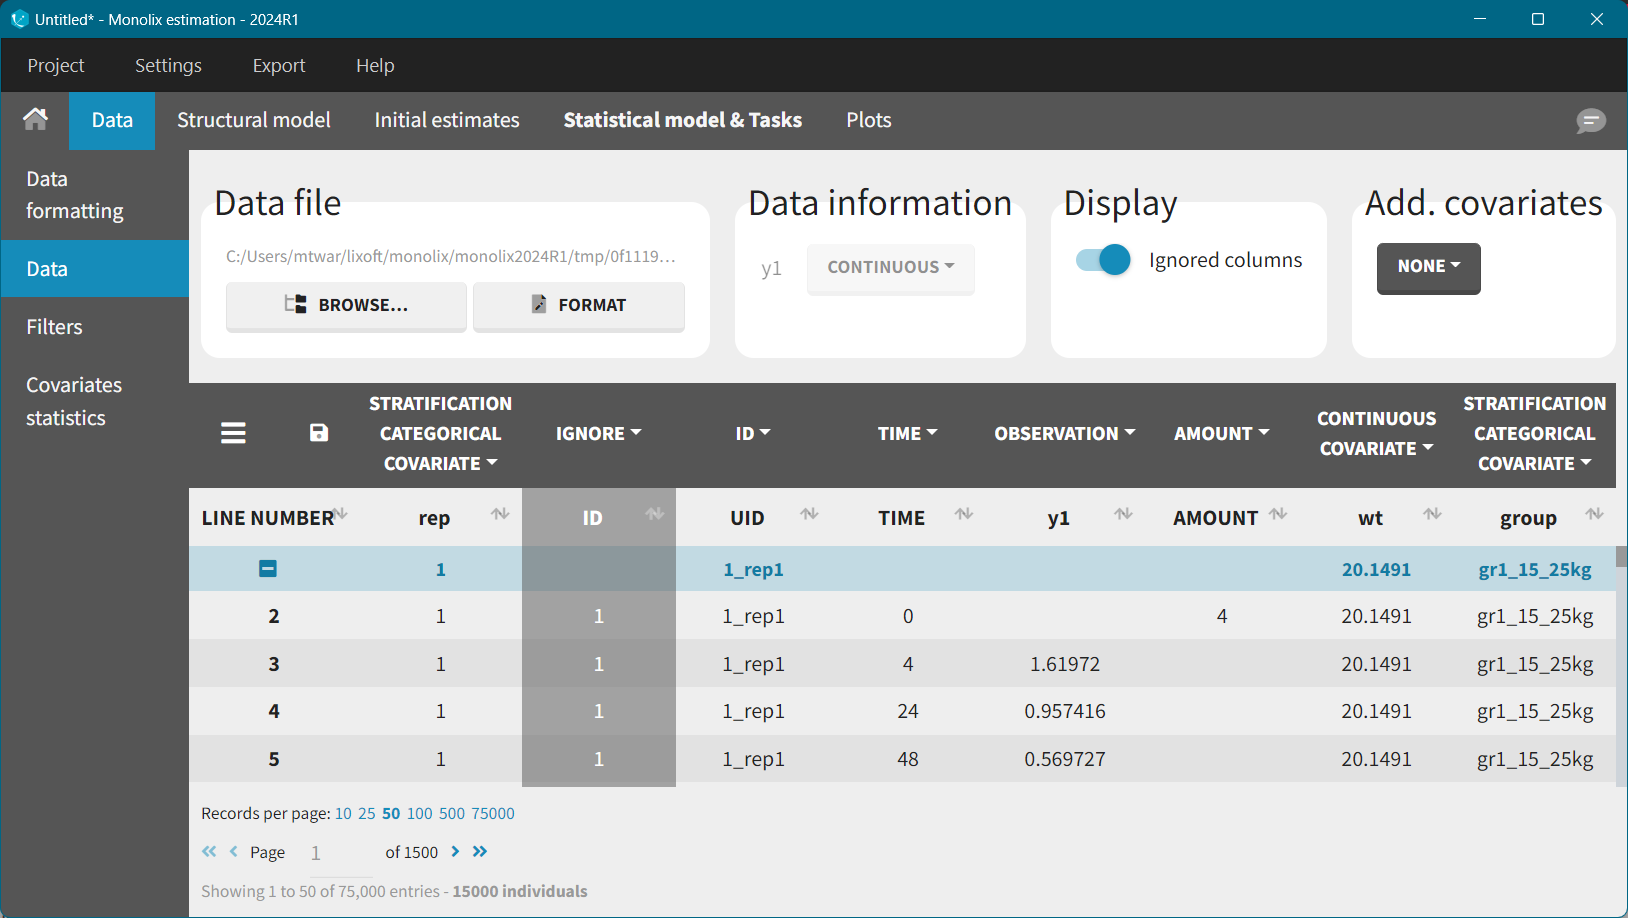1628x918 pixels.
Task: Expand the IGNORE column type dropdown
Action: pyautogui.click(x=598, y=434)
